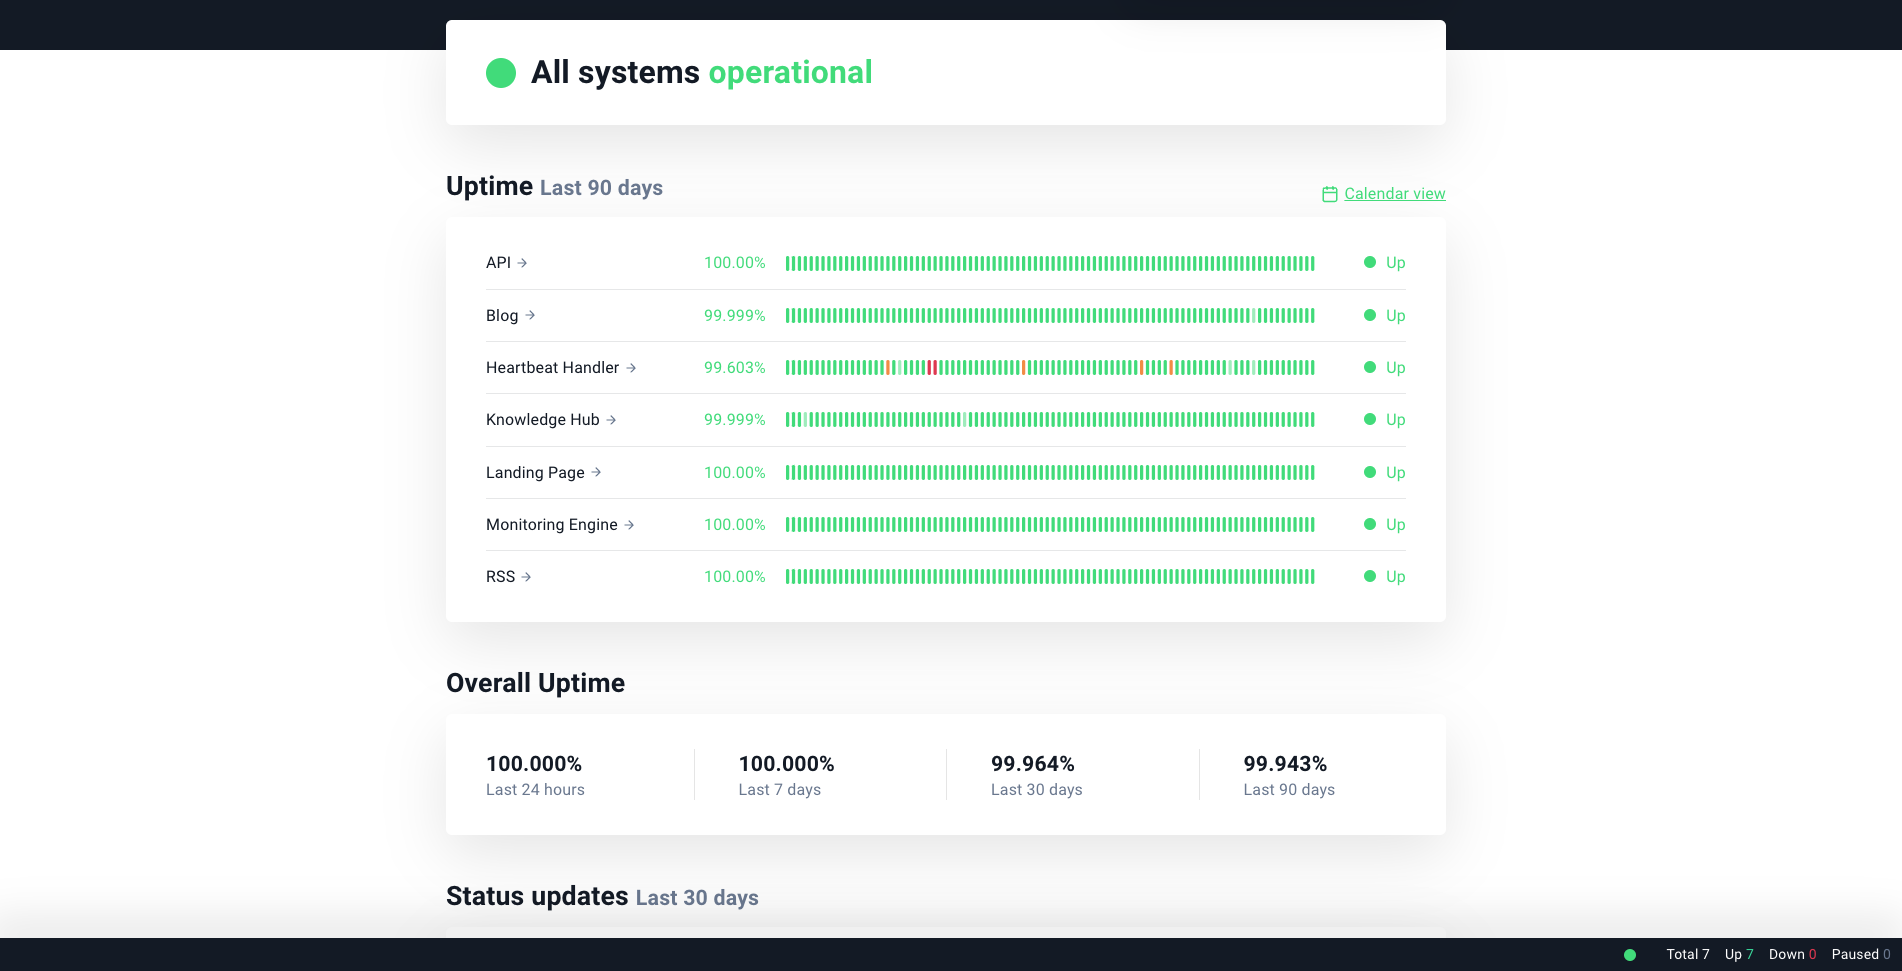Open the Heartbeat Handler monitor details
The width and height of the screenshot is (1902, 971).
pyautogui.click(x=552, y=368)
